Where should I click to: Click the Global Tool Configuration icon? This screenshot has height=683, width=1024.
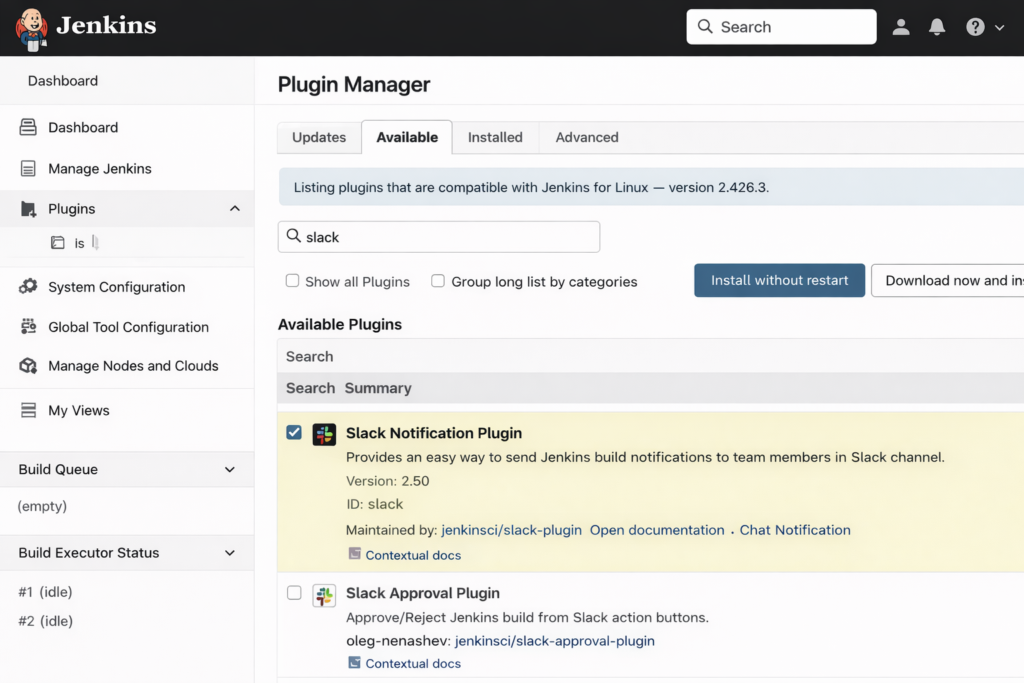click(x=29, y=327)
